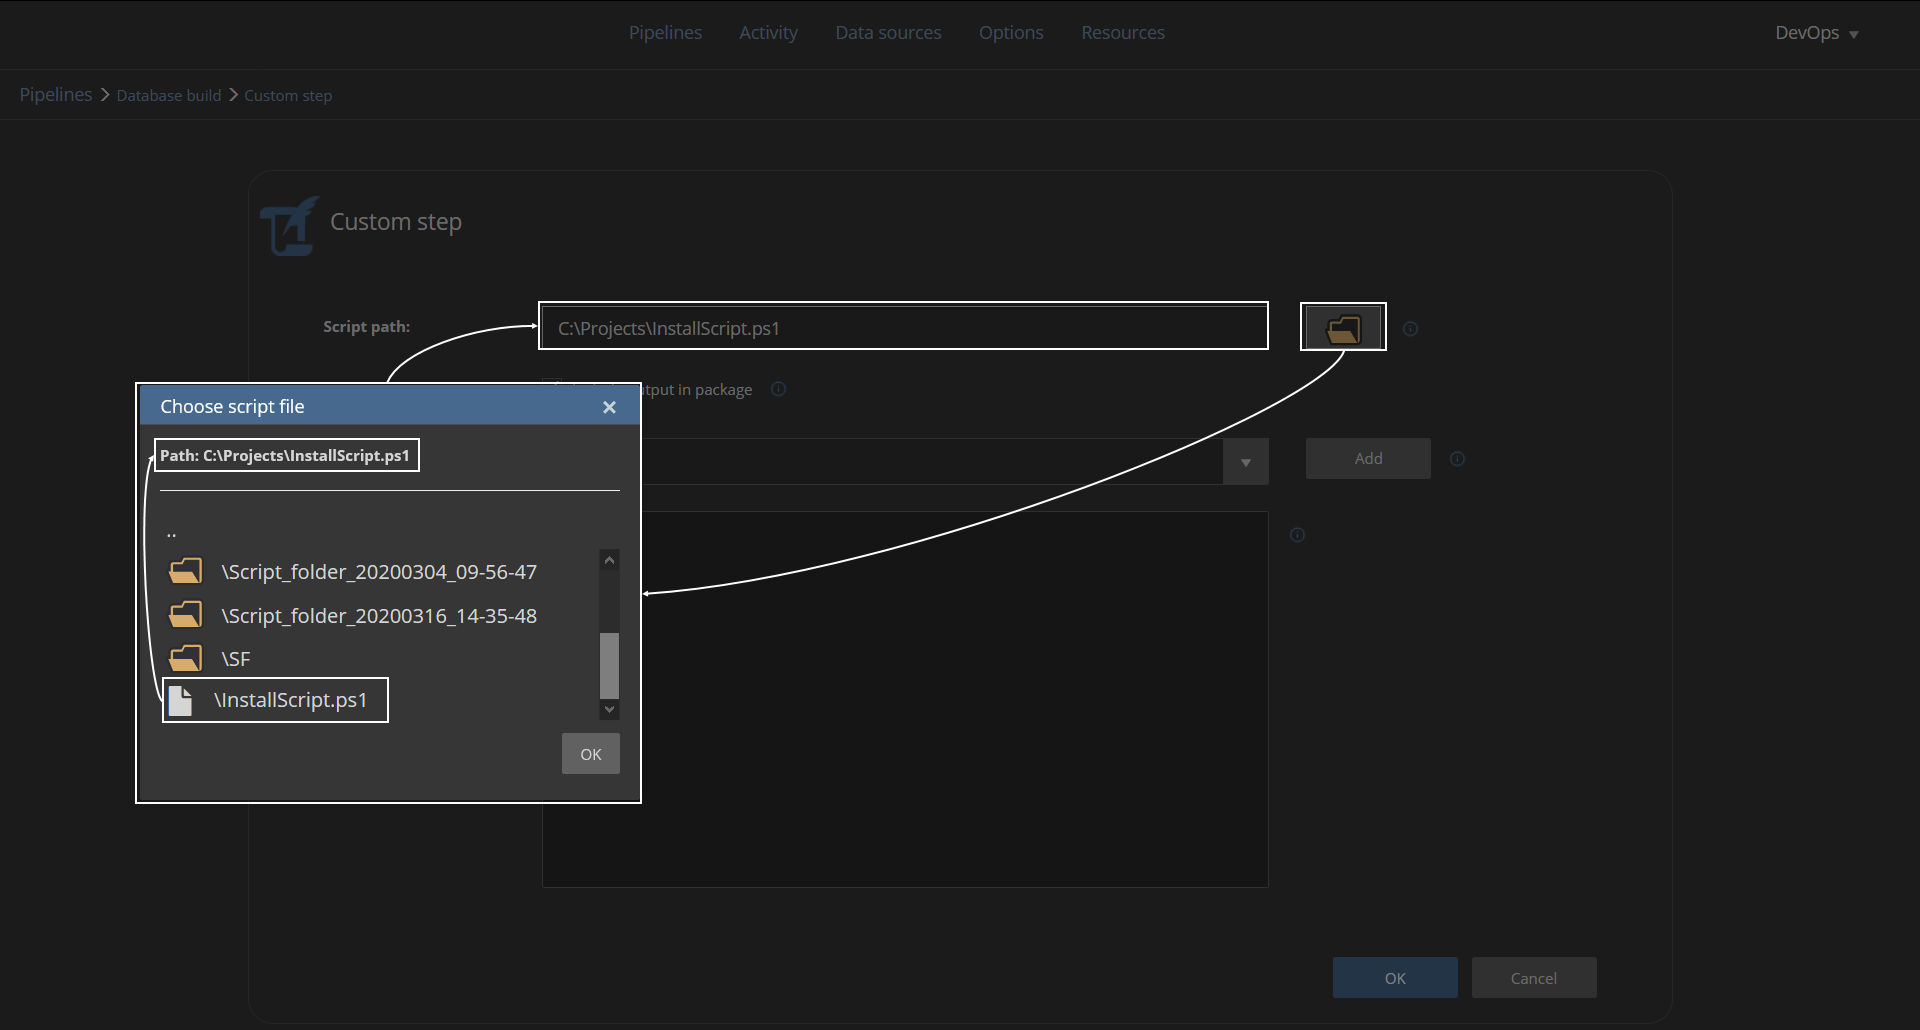Open the Script_folder_20200316_14-35-48 folder
Viewport: 1920px width, 1030px height.
[x=378, y=616]
